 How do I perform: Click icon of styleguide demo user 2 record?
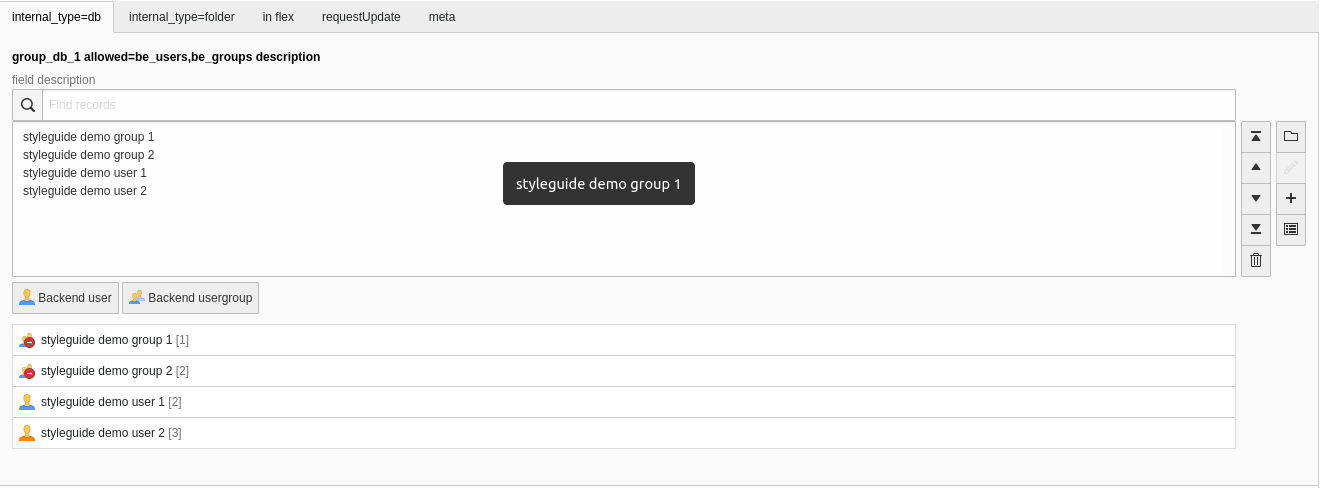tap(27, 433)
